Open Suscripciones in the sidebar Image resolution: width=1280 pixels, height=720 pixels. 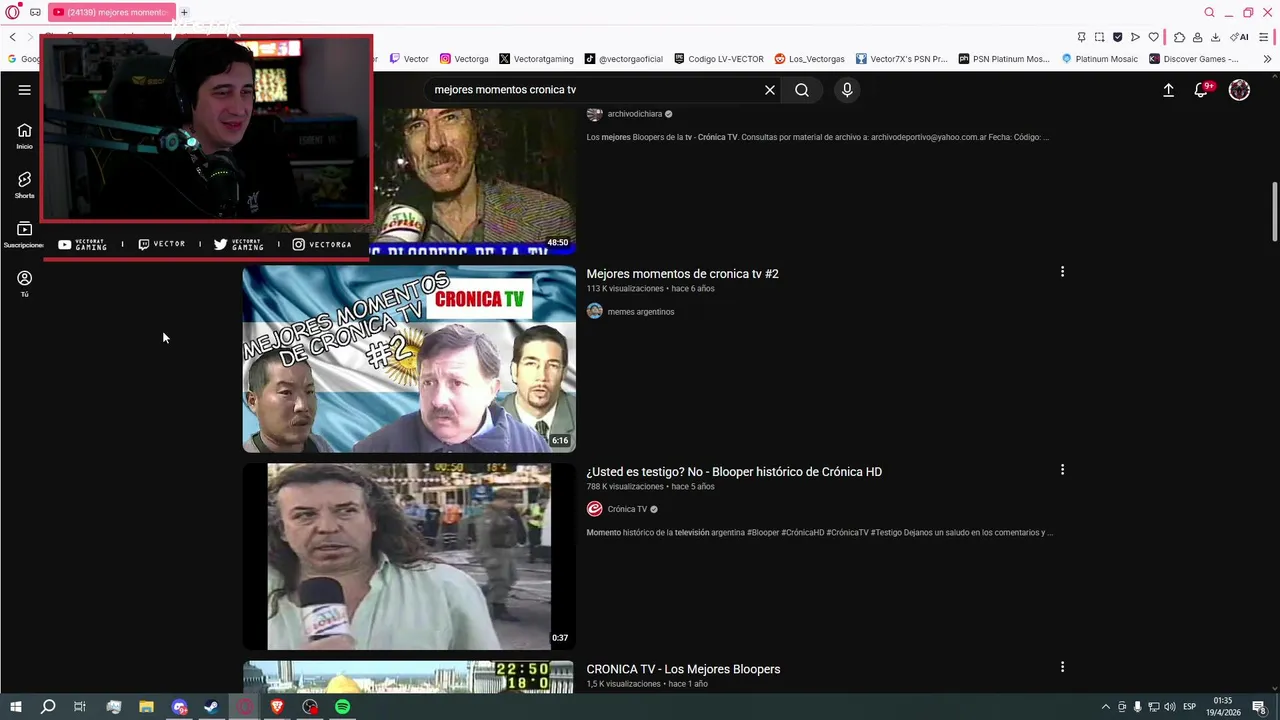point(24,234)
